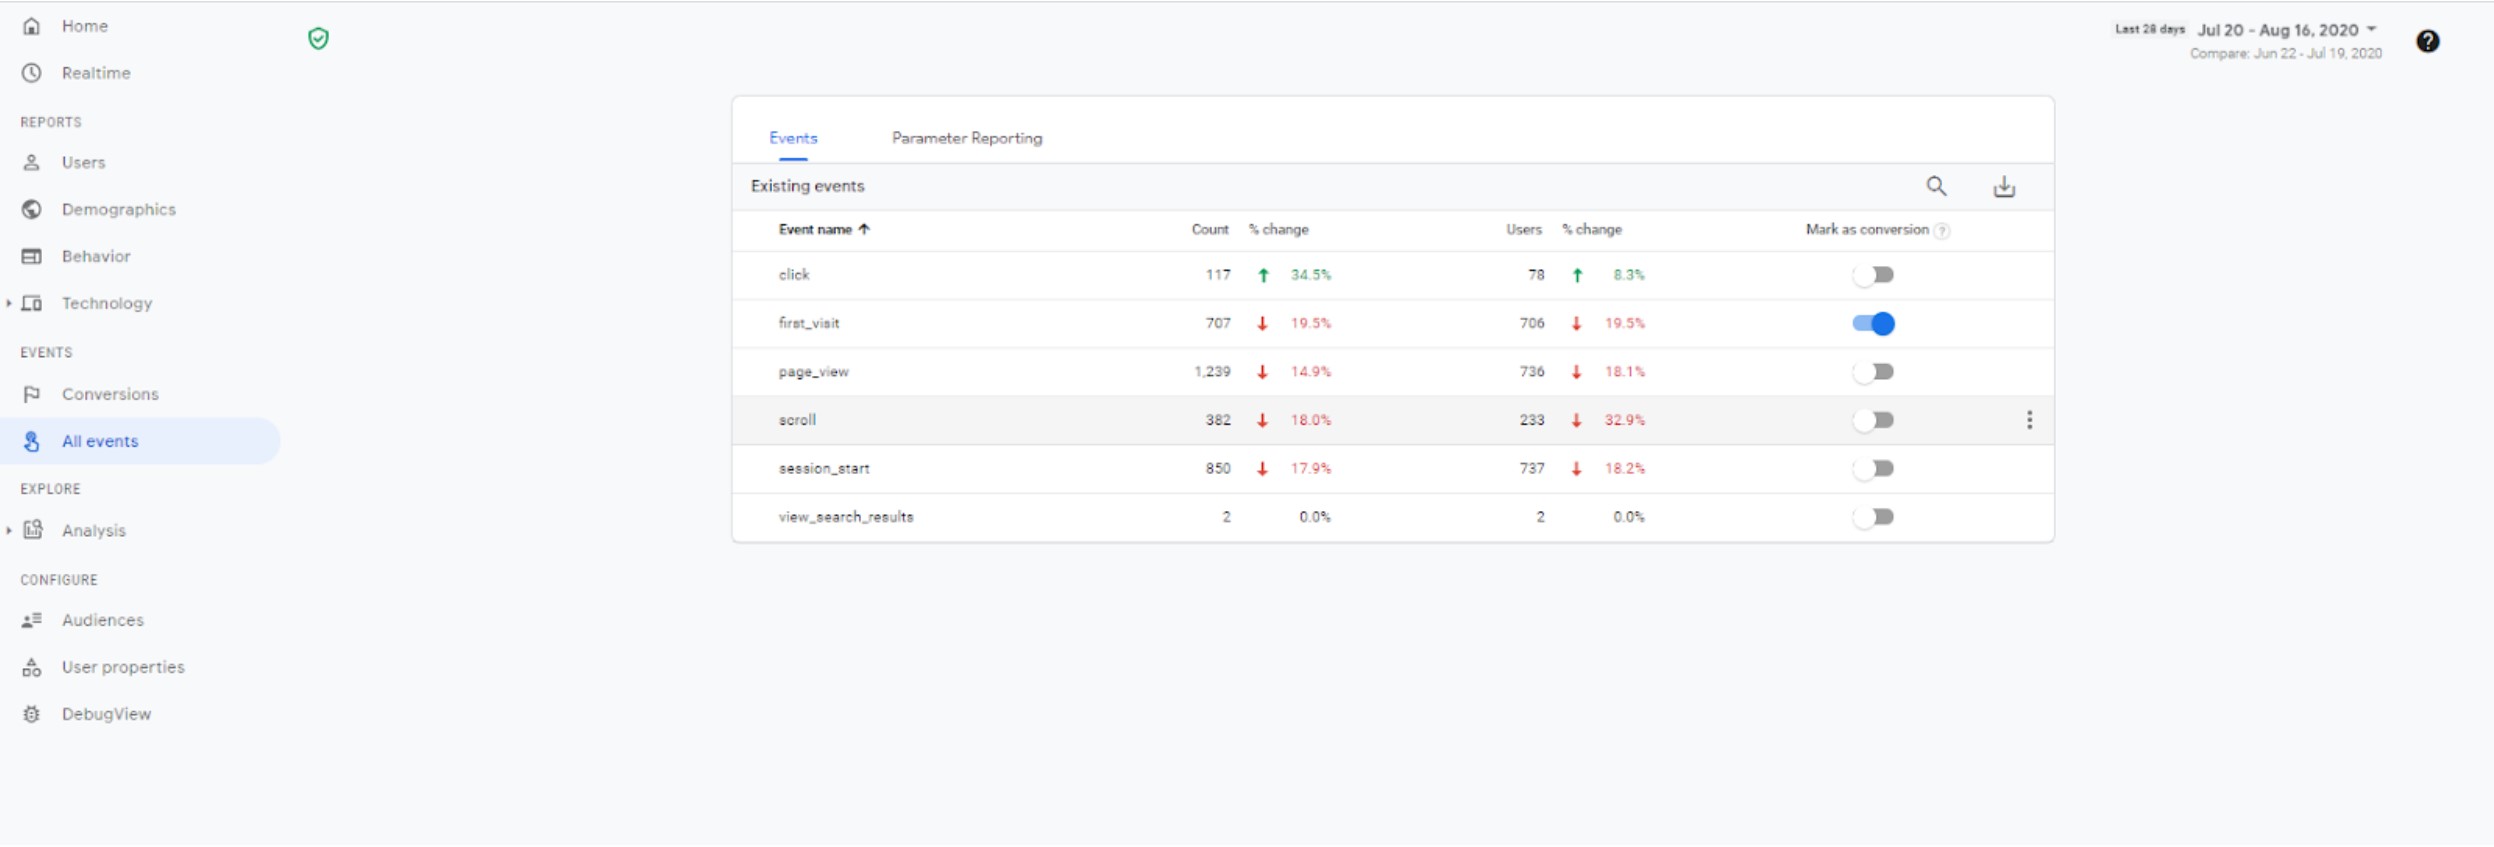The image size is (2494, 847).
Task: Open the Conversions page
Action: click(x=110, y=394)
